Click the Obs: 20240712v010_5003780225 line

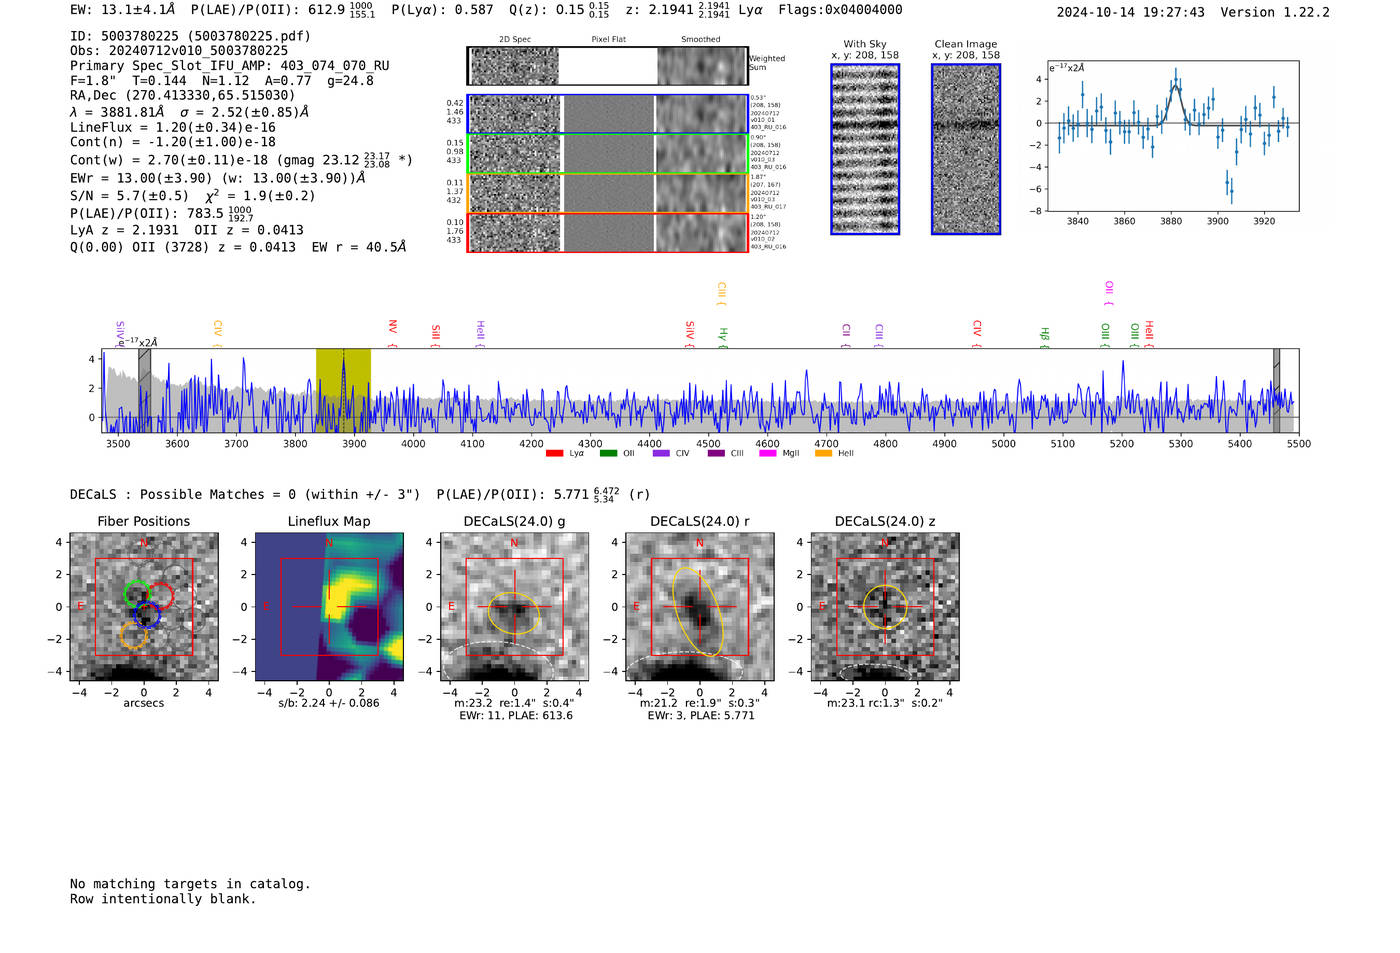pyautogui.click(x=179, y=51)
